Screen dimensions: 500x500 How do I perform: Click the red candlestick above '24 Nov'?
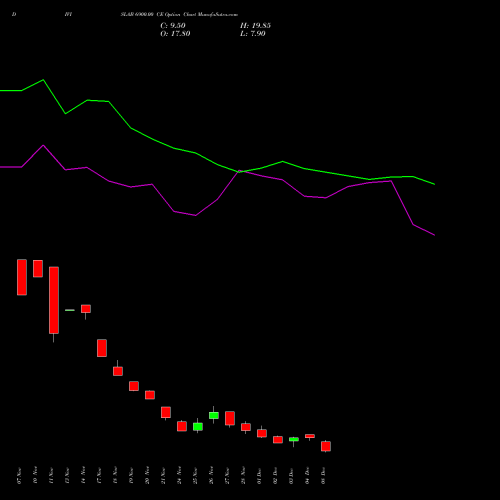tap(182, 426)
